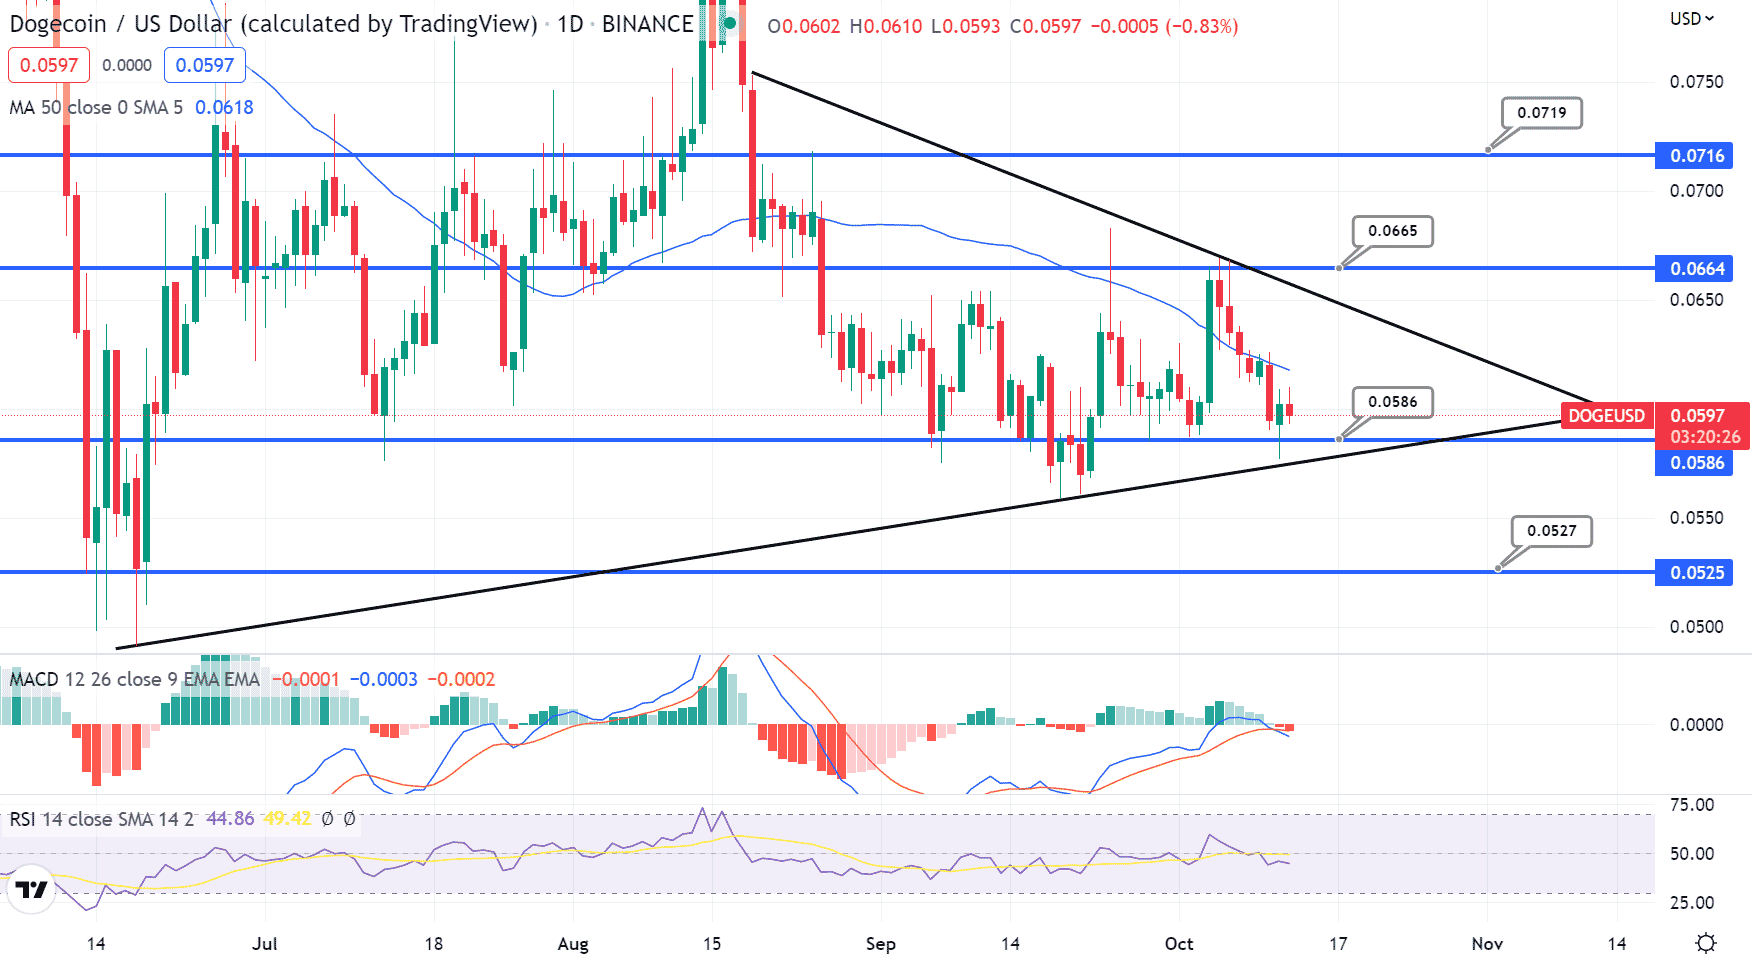Click the BINANCE exchange label
The height and width of the screenshot is (962, 1752).
647,24
